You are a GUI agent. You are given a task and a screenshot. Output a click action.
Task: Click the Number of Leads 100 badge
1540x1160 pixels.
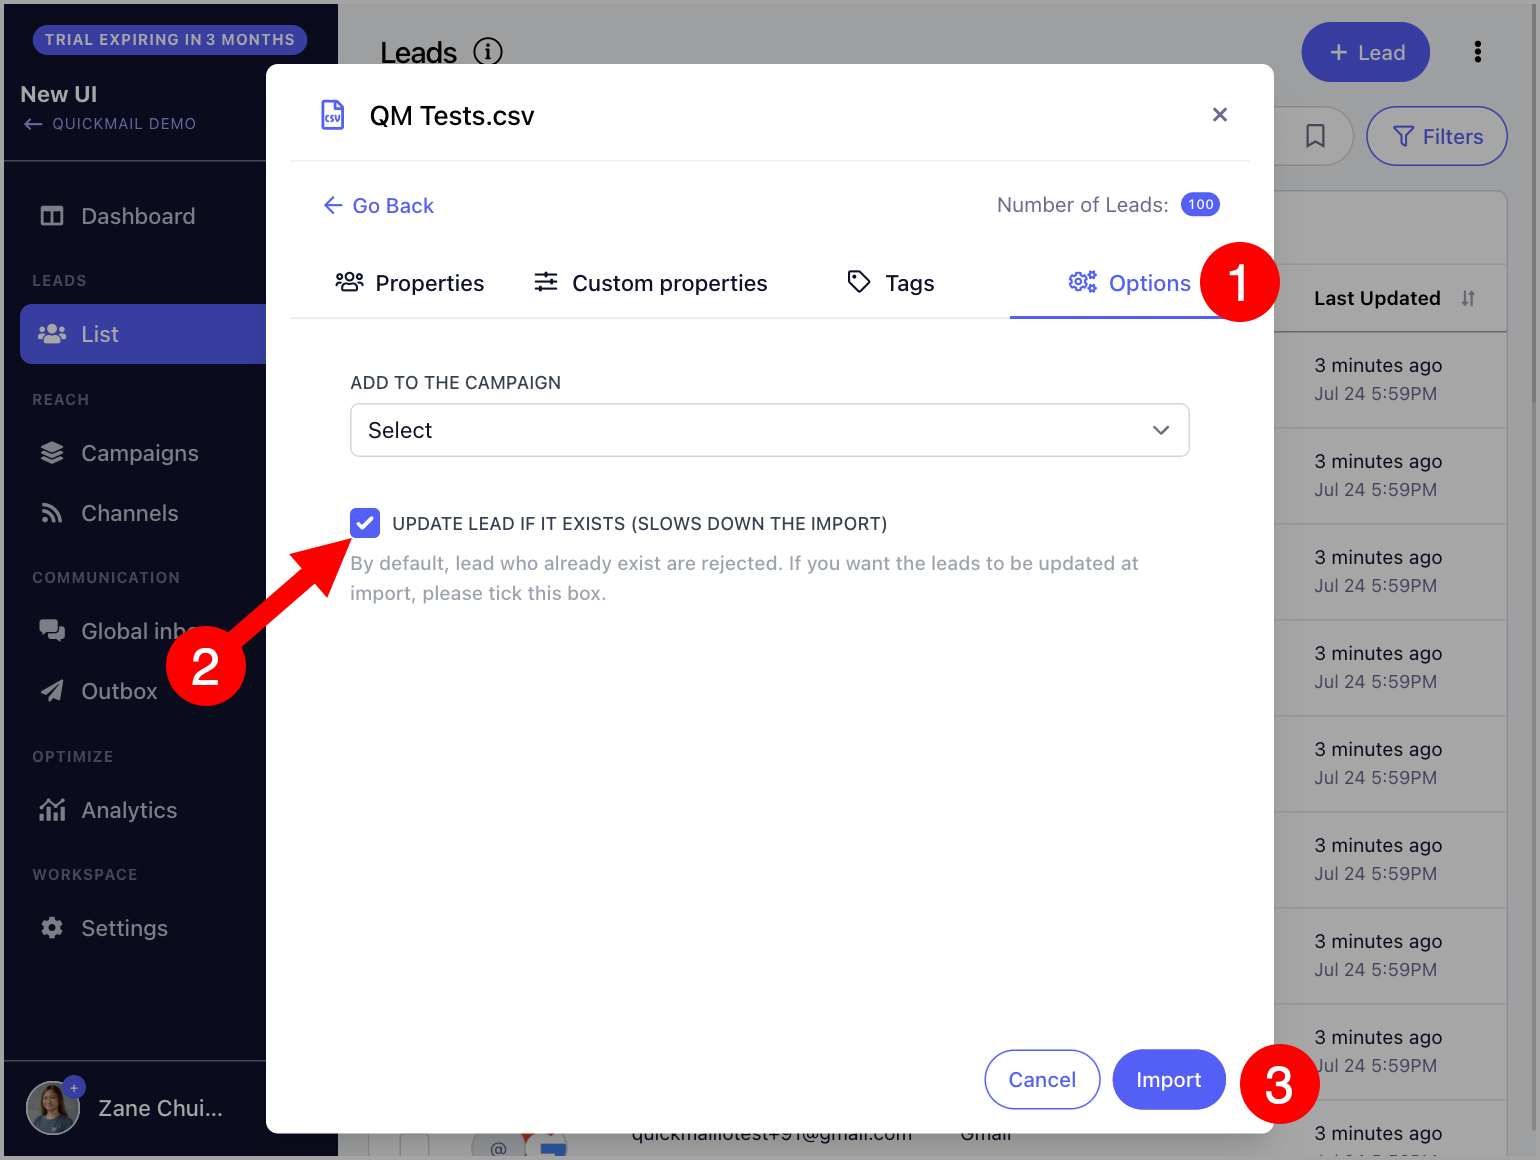click(1201, 204)
